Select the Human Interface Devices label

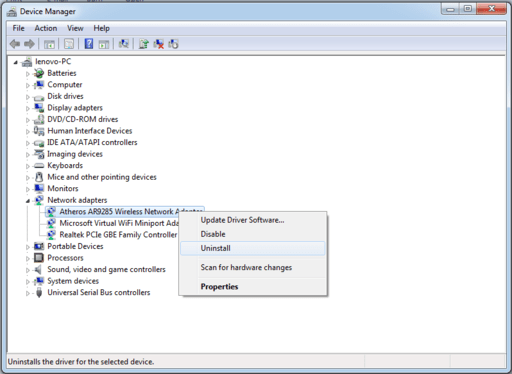[90, 131]
